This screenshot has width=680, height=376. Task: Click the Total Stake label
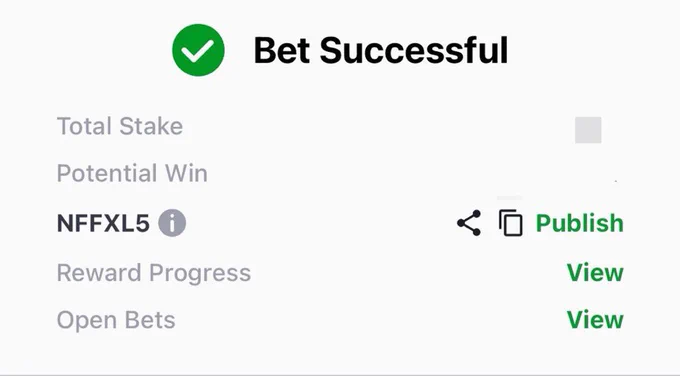click(120, 126)
